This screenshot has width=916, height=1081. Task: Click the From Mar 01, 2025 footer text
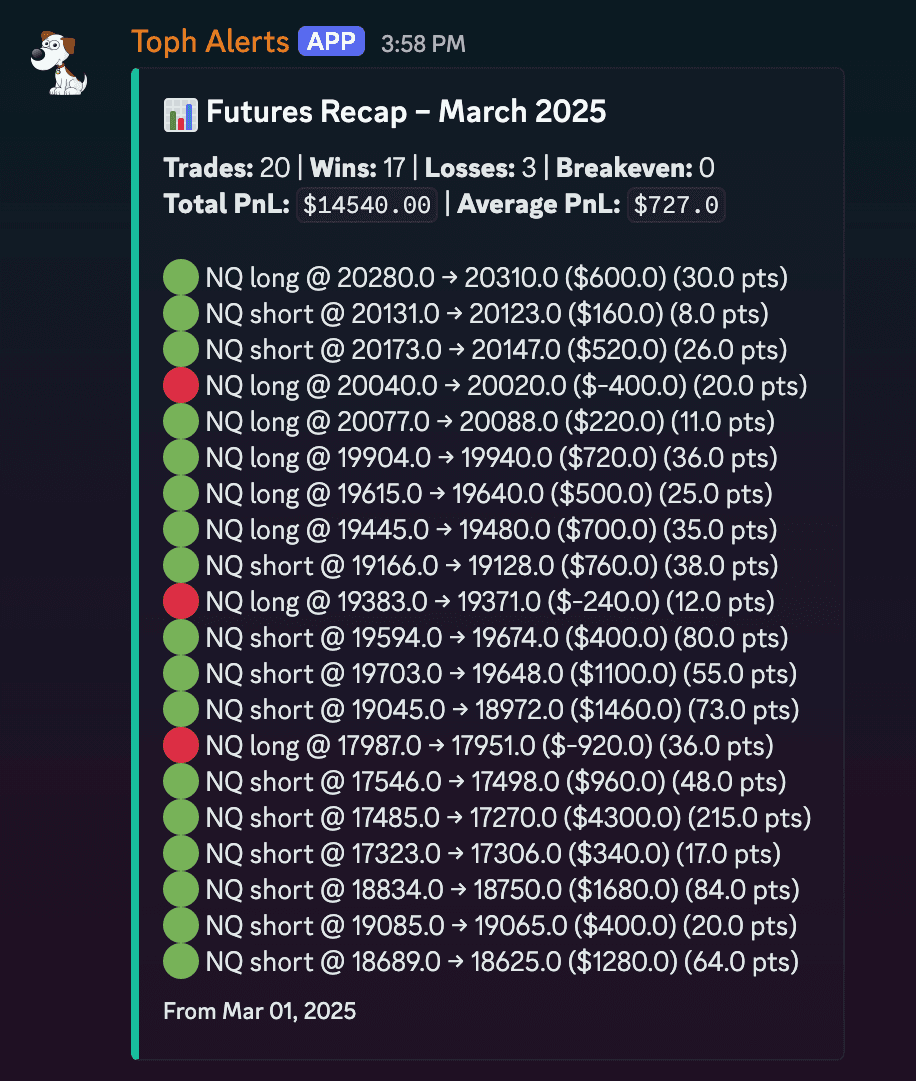point(259,1011)
